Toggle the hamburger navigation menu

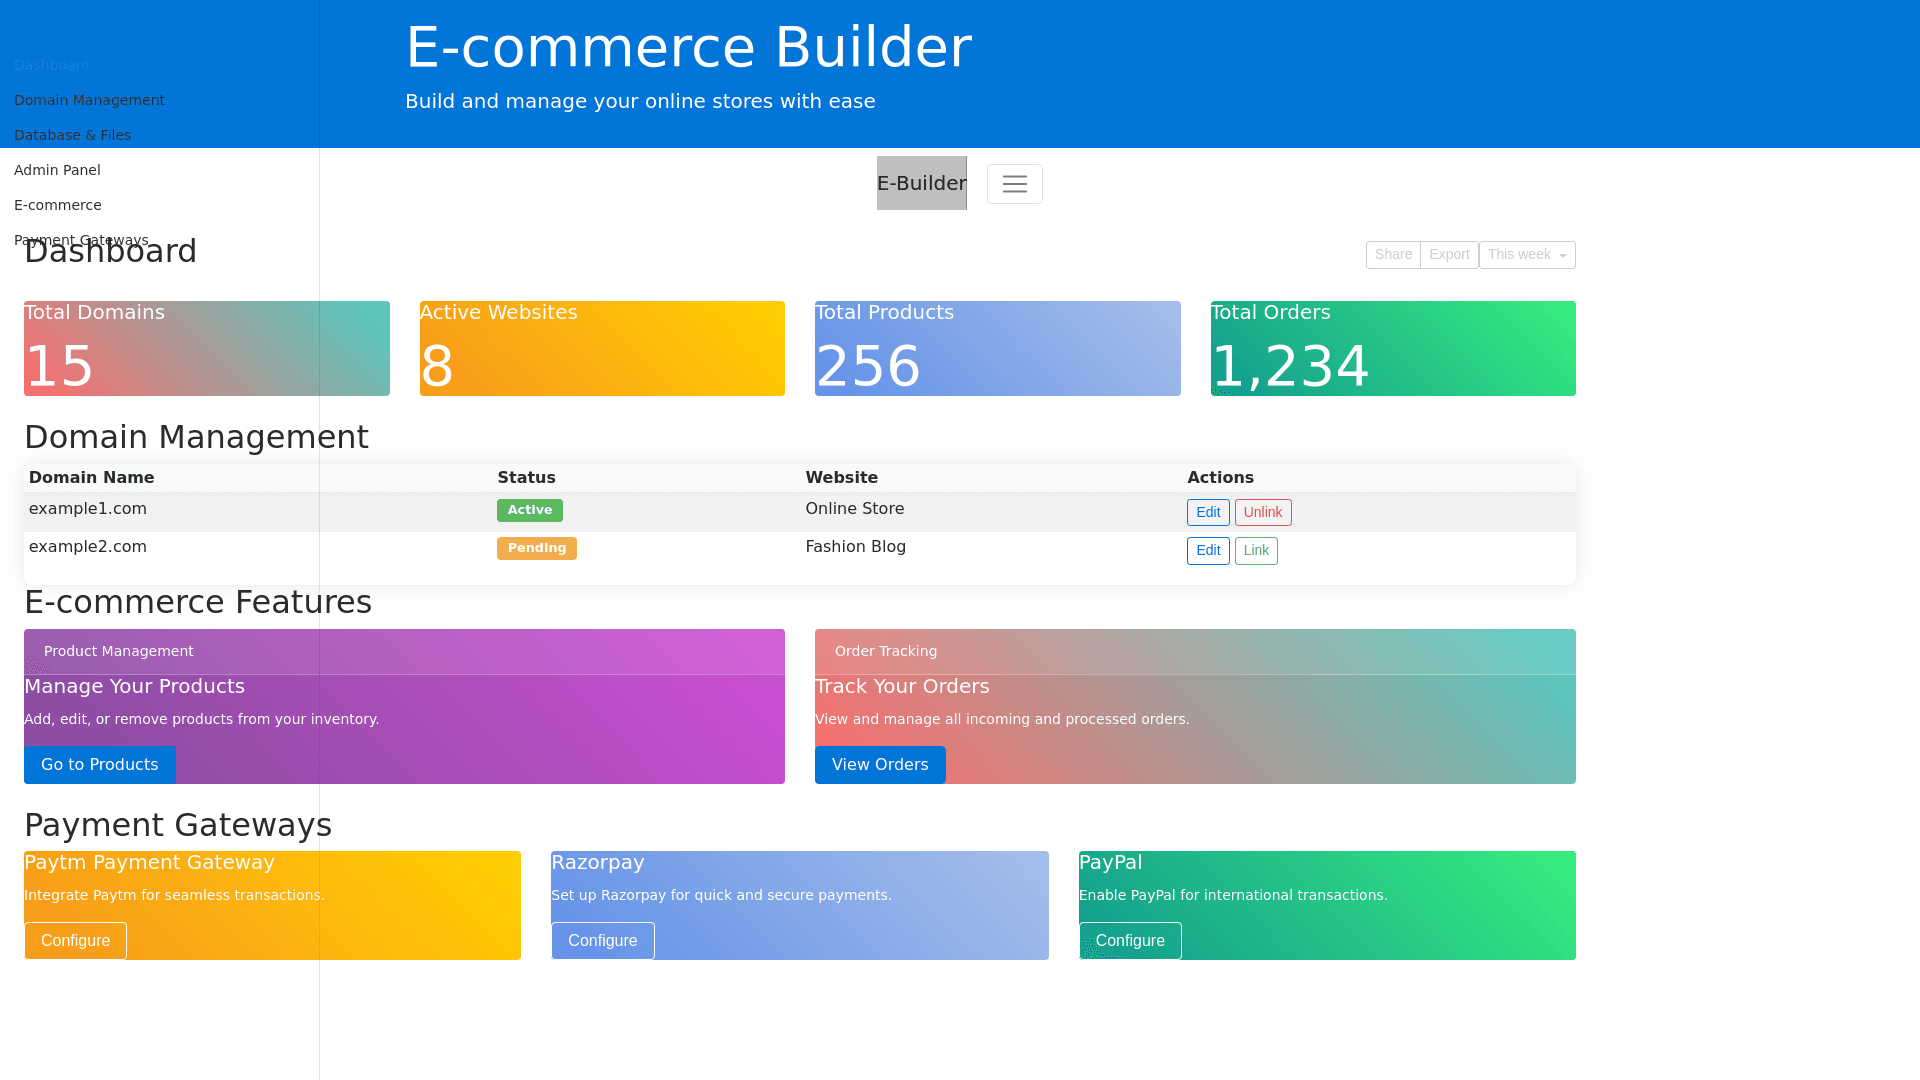click(1014, 184)
